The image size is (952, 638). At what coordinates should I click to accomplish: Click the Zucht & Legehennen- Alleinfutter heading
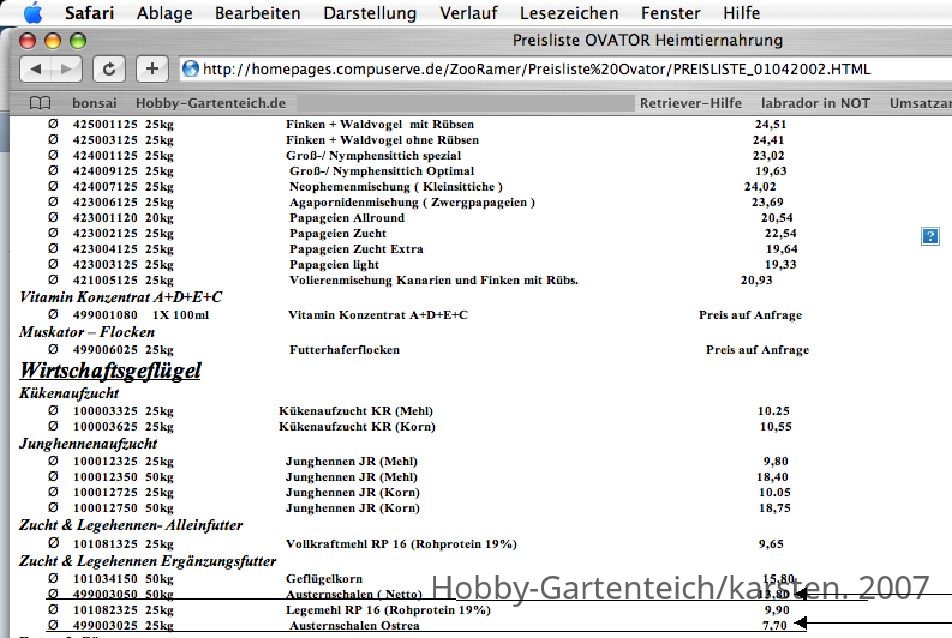[131, 525]
